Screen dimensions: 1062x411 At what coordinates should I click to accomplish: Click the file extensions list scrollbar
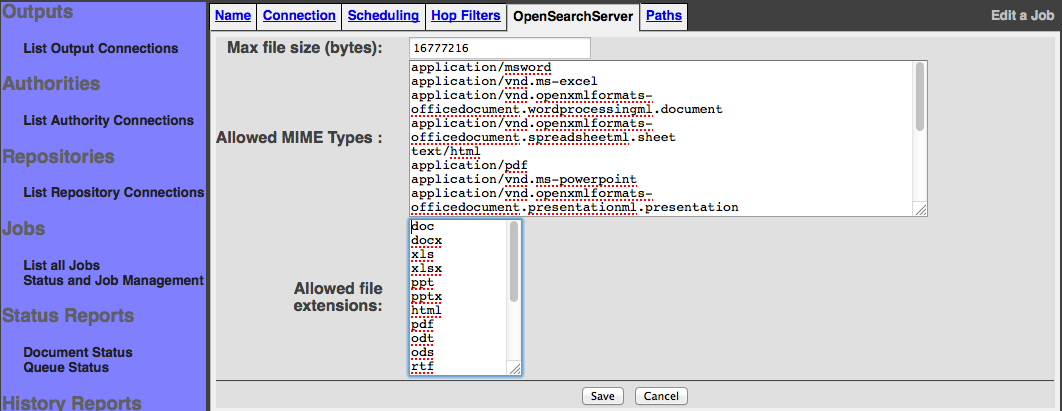(x=514, y=261)
